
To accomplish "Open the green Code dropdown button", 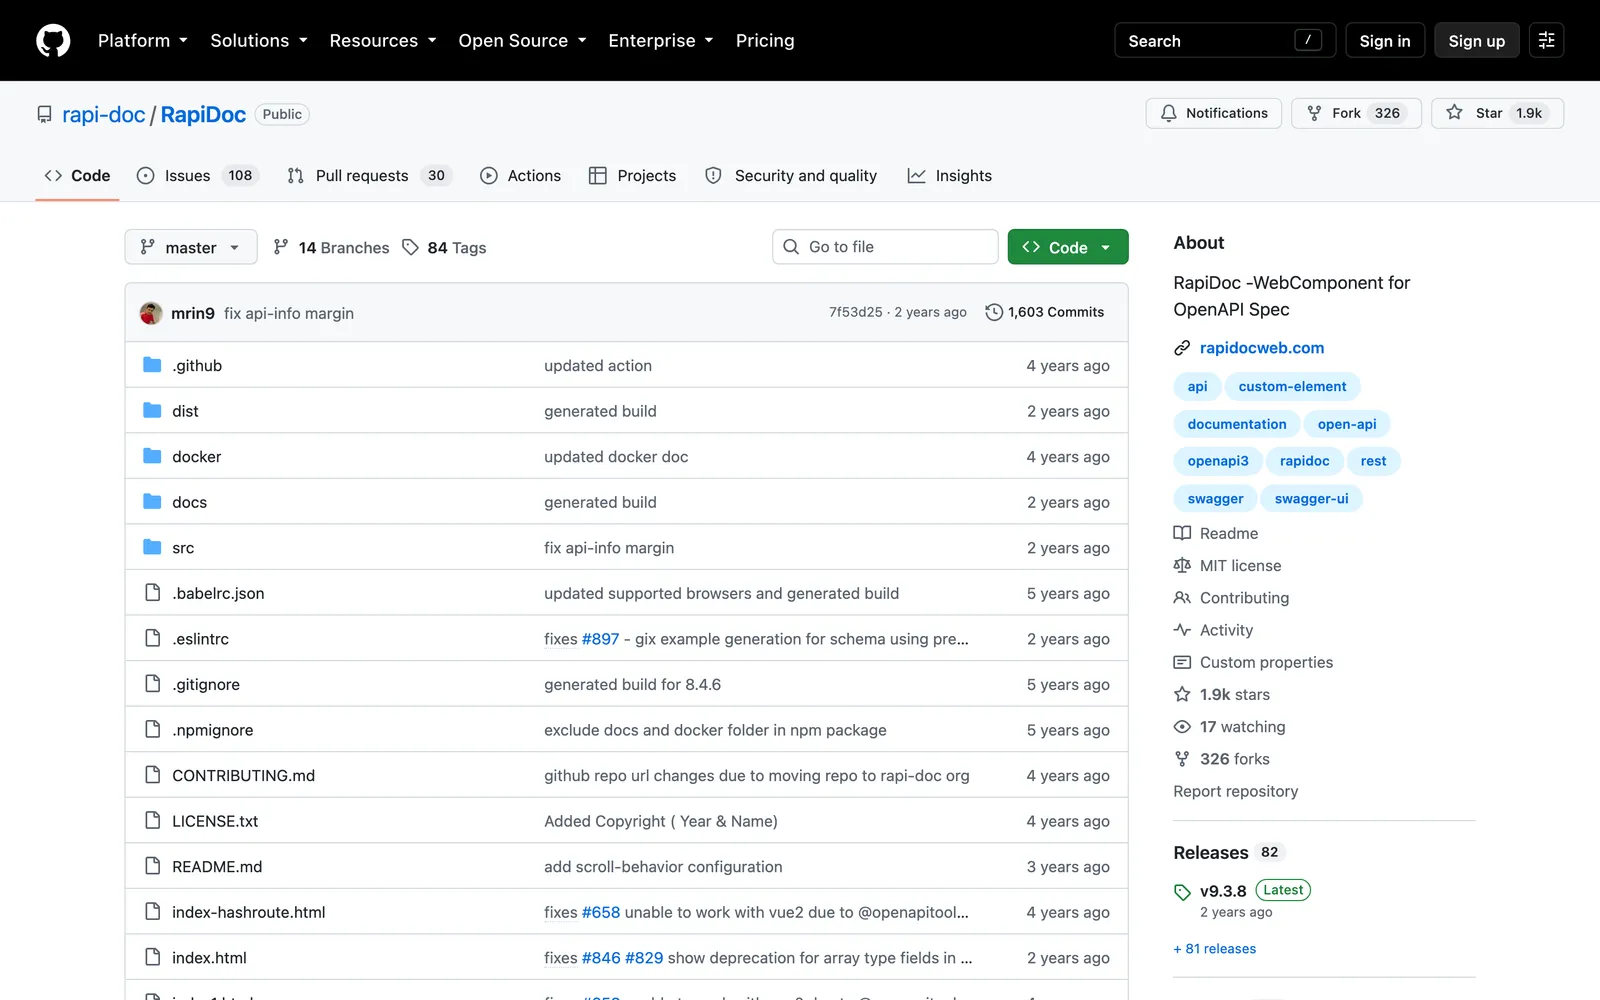I will tap(1068, 247).
